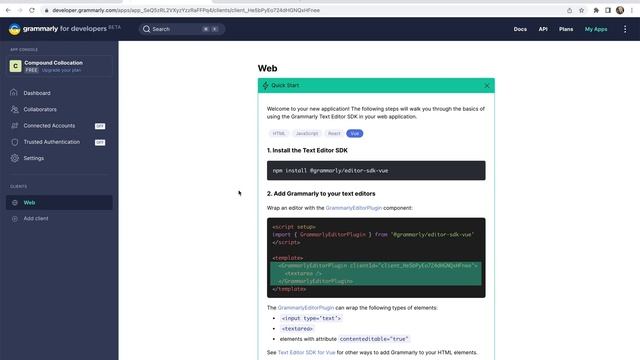Open the API menu item
Image resolution: width=640 pixels, height=360 pixels.
click(543, 29)
